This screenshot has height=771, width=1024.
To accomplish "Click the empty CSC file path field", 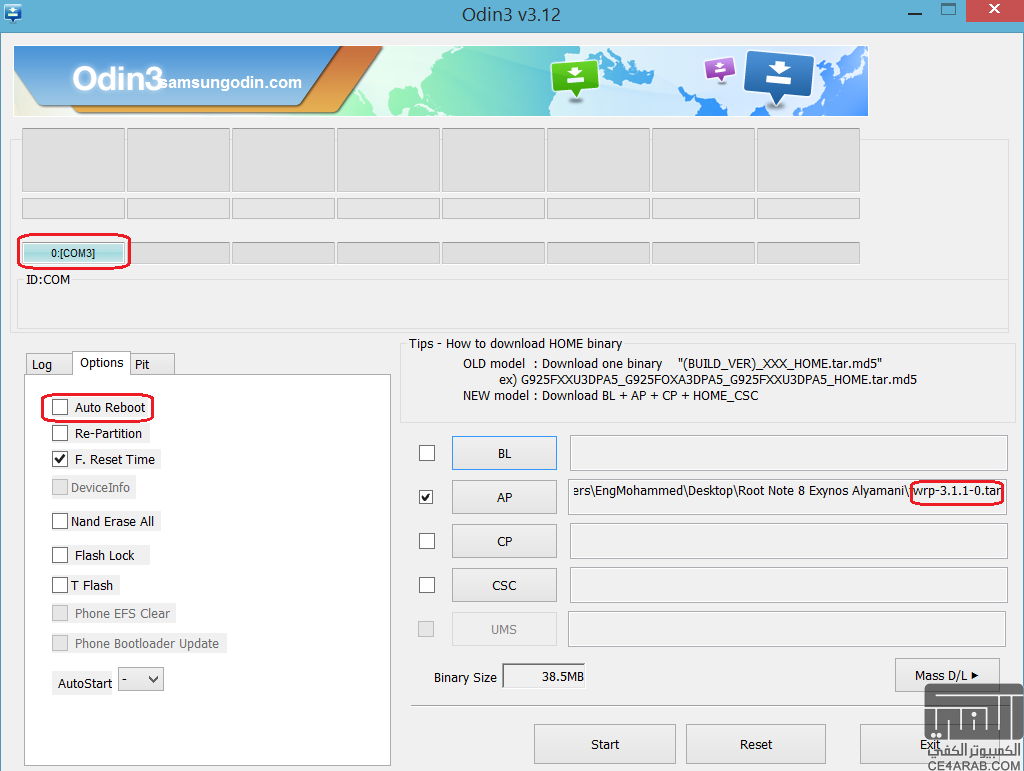I will tap(789, 585).
